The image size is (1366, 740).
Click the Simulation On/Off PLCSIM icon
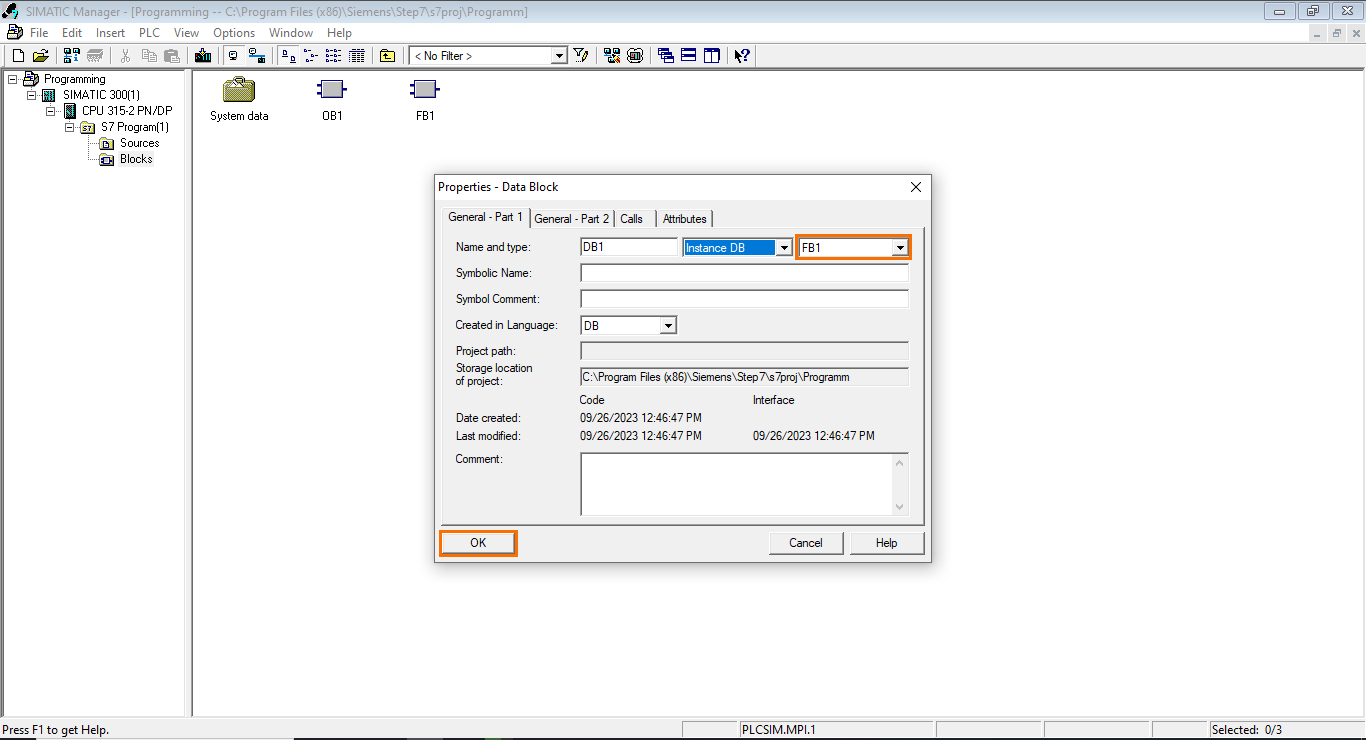[x=635, y=56]
